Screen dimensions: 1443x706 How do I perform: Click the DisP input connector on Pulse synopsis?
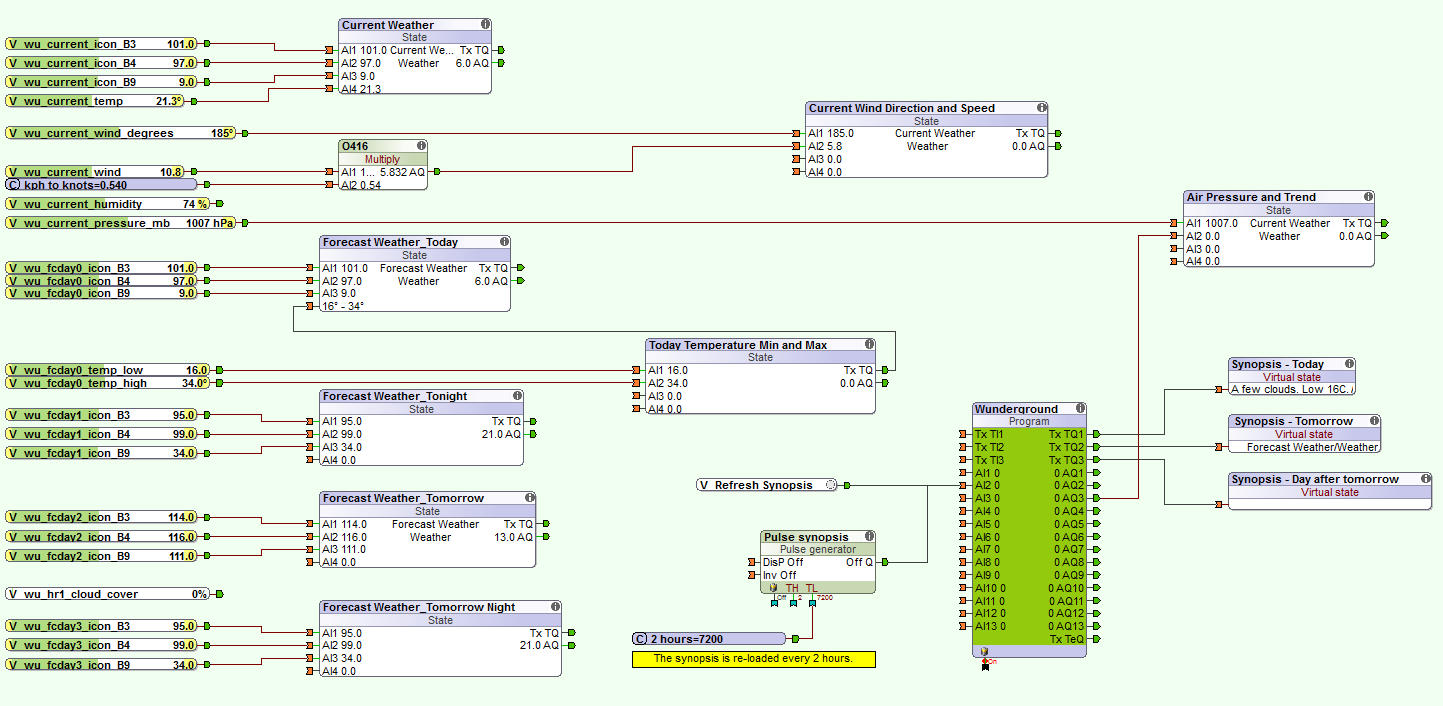[752, 562]
